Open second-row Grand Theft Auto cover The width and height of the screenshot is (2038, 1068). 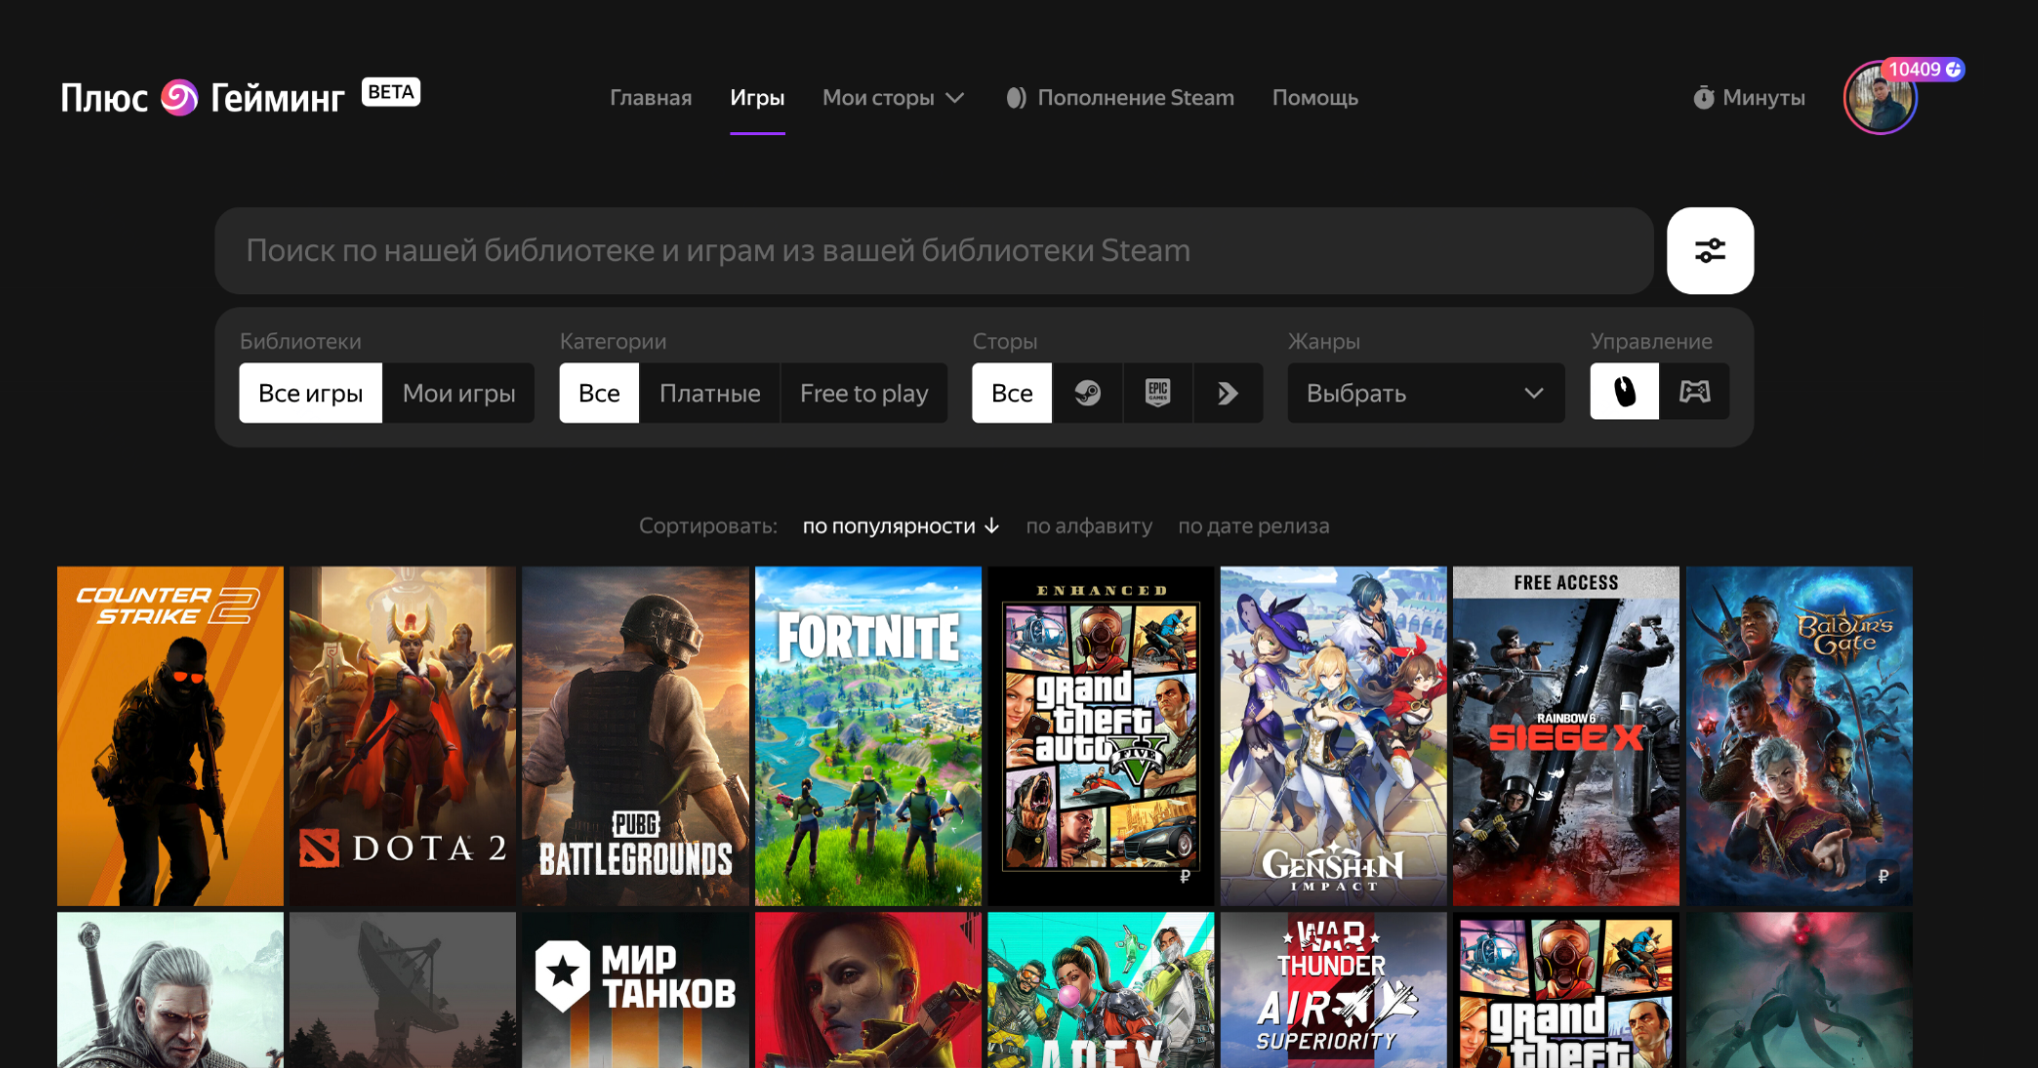(1566, 990)
